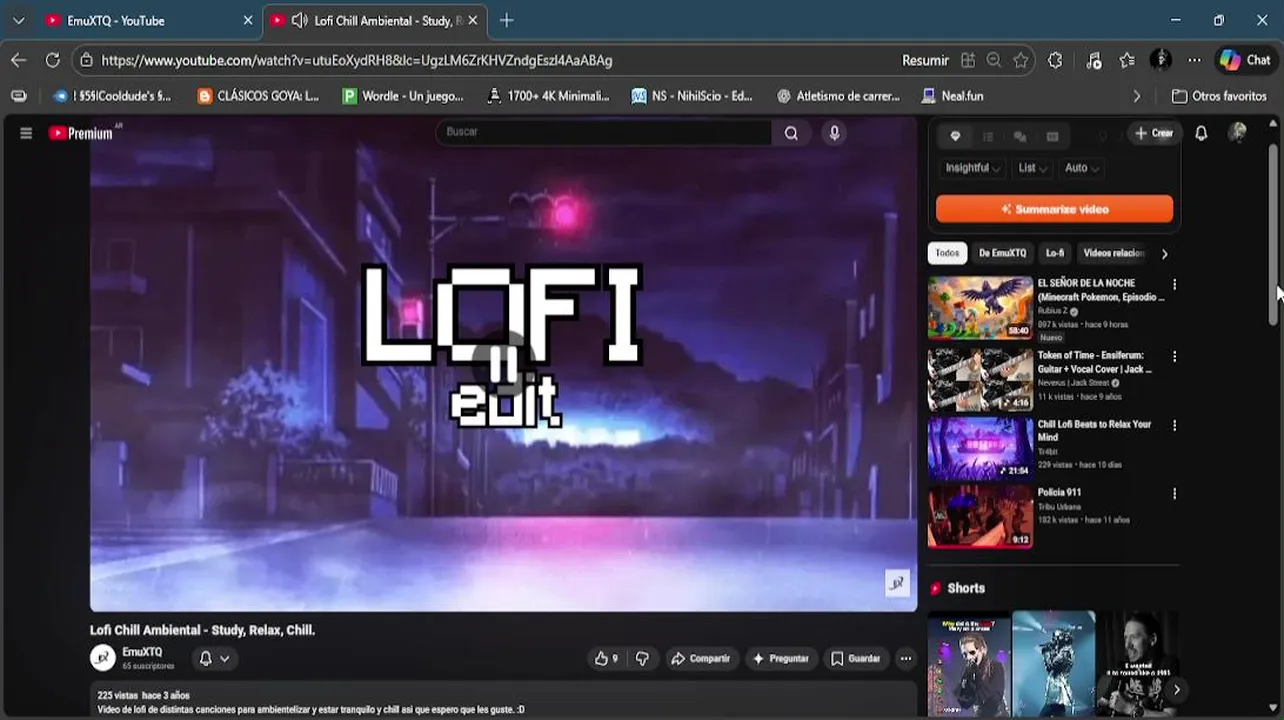Screen dimensions: 1284x720
Task: Start voice search with the microphone
Action: [834, 133]
